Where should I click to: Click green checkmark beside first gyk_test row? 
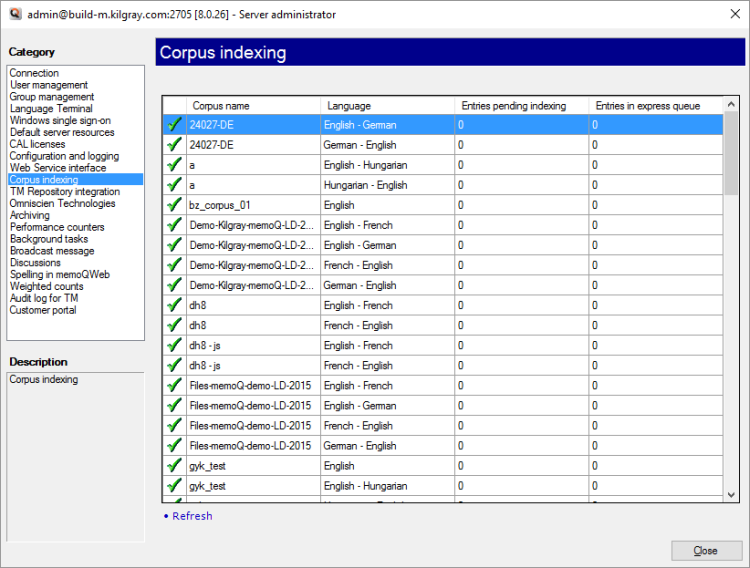click(x=174, y=465)
